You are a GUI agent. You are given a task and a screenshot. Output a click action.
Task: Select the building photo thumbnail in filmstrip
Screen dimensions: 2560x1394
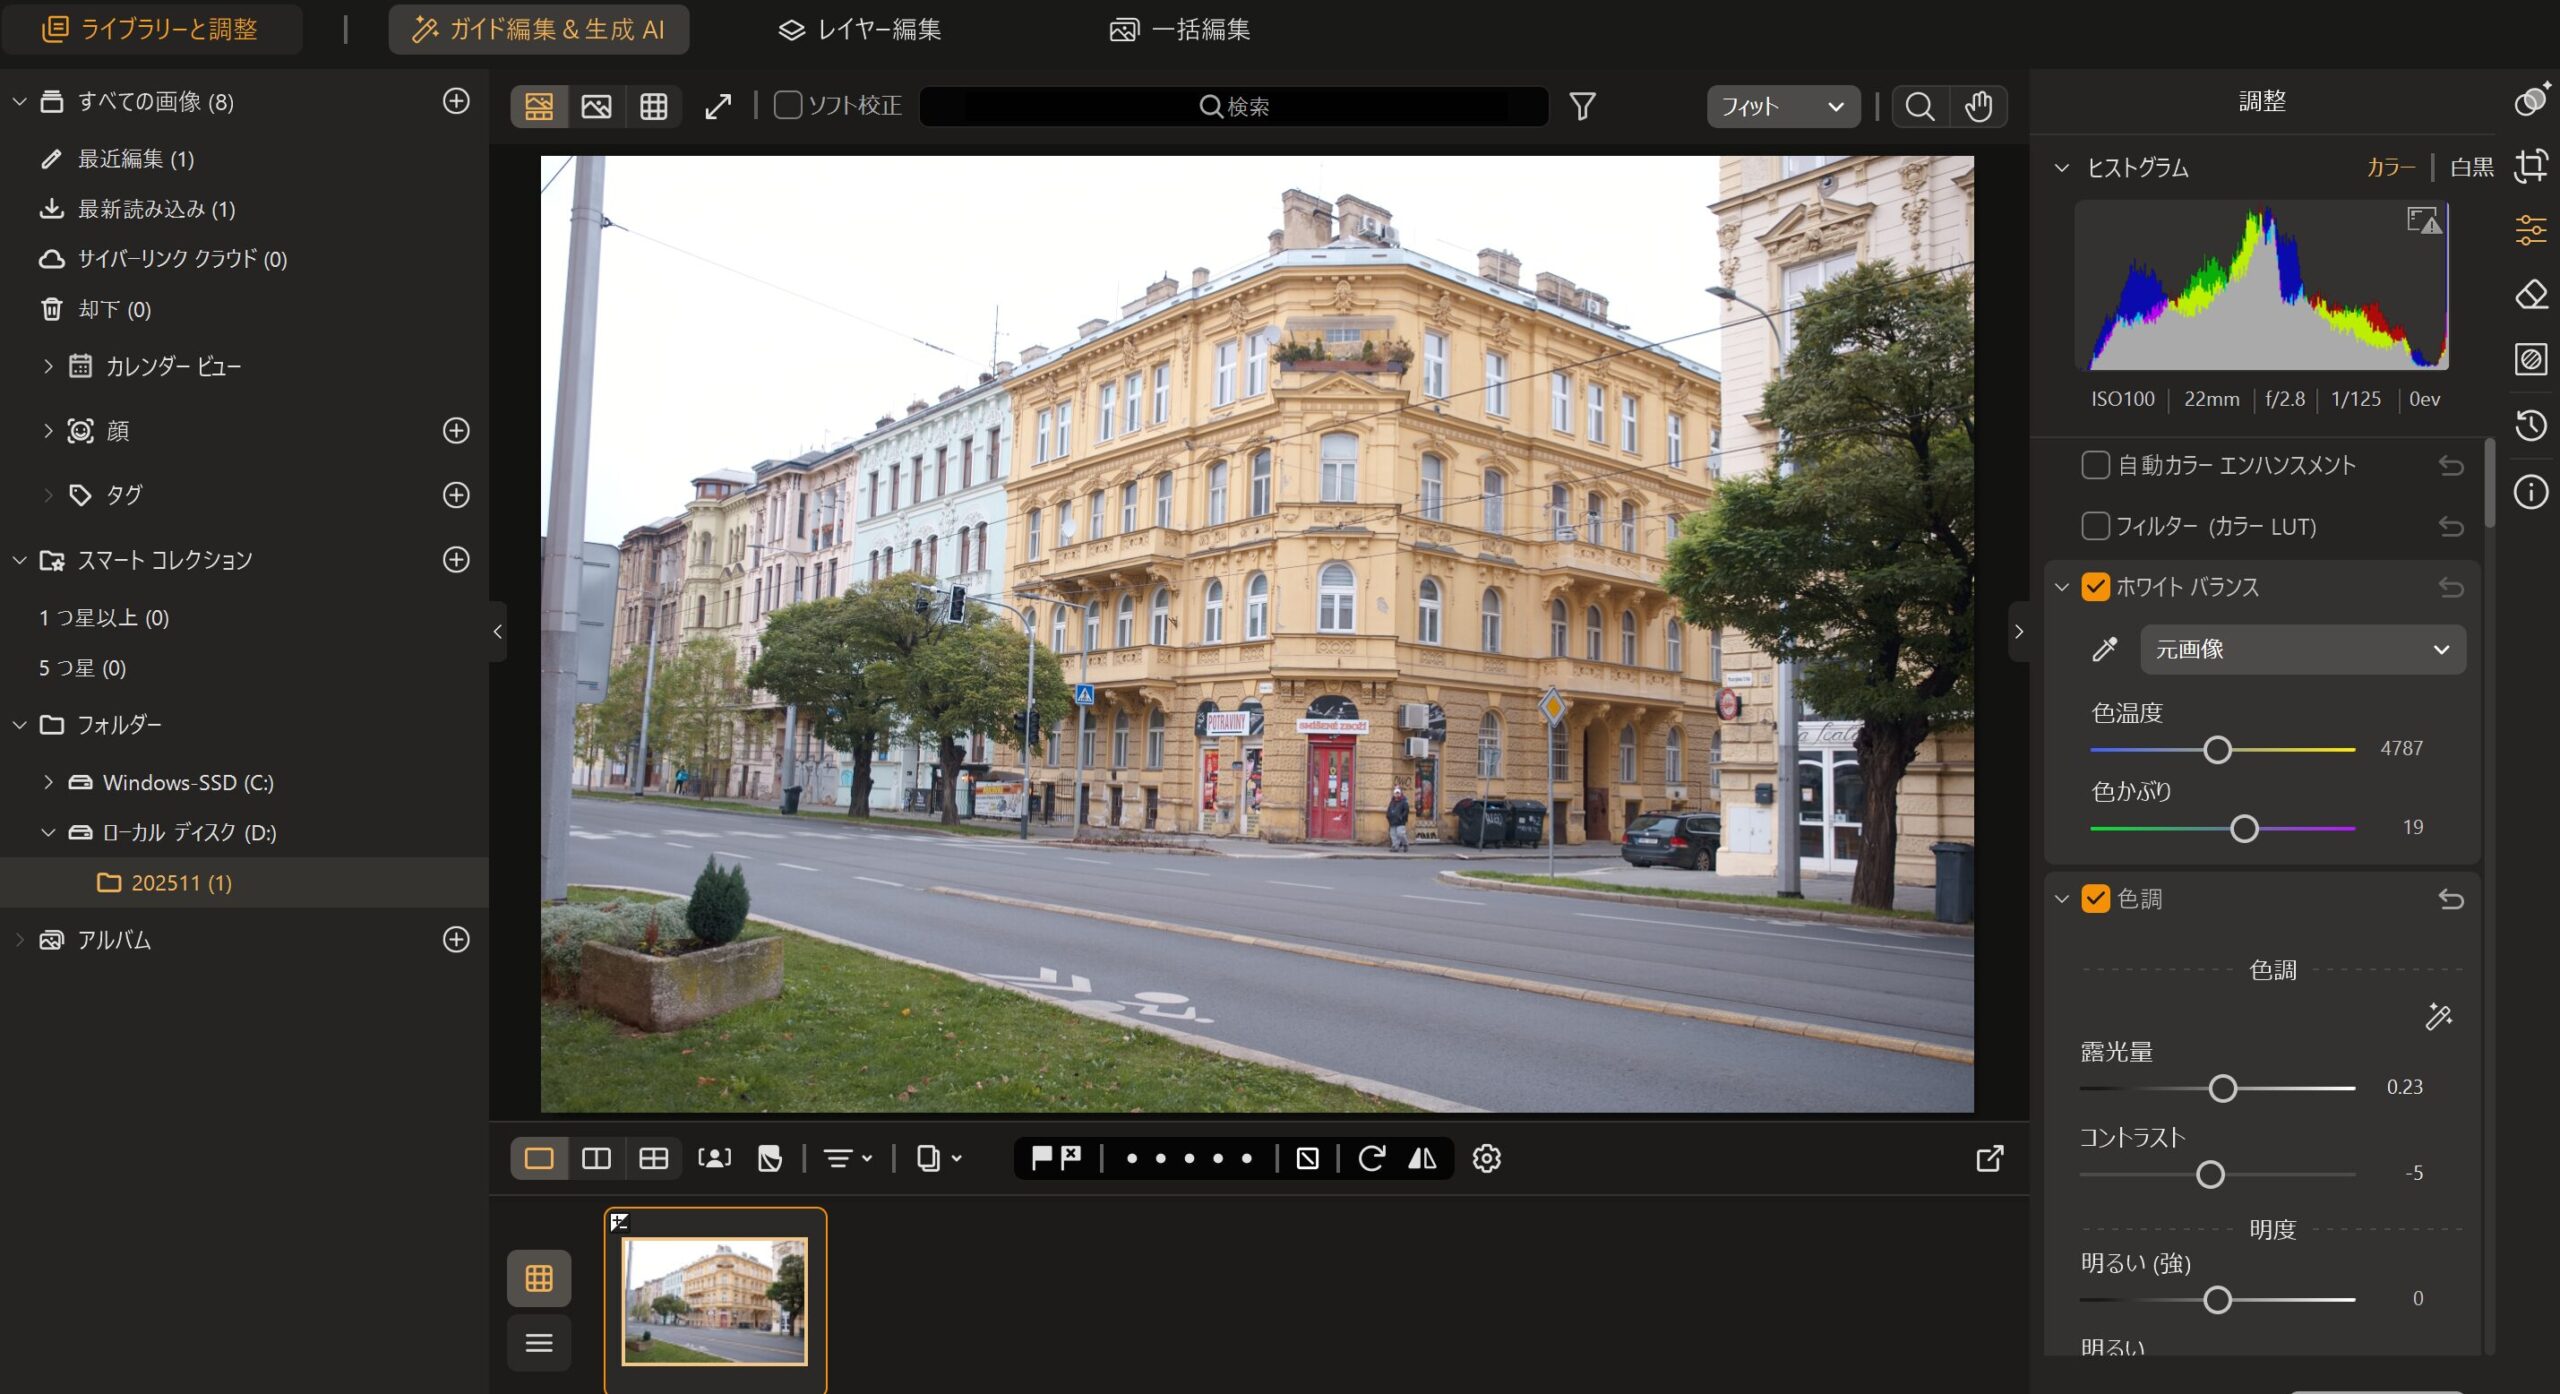(x=714, y=1301)
